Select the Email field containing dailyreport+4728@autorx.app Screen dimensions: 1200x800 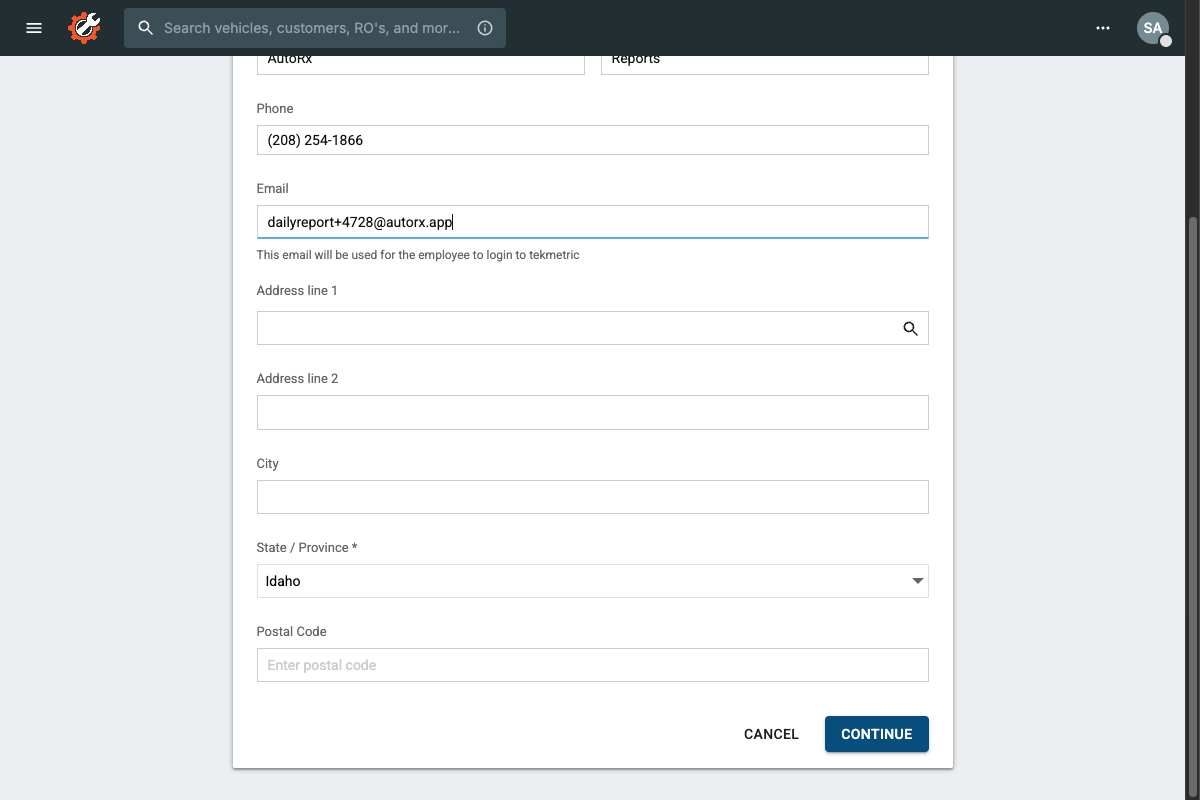coord(592,221)
